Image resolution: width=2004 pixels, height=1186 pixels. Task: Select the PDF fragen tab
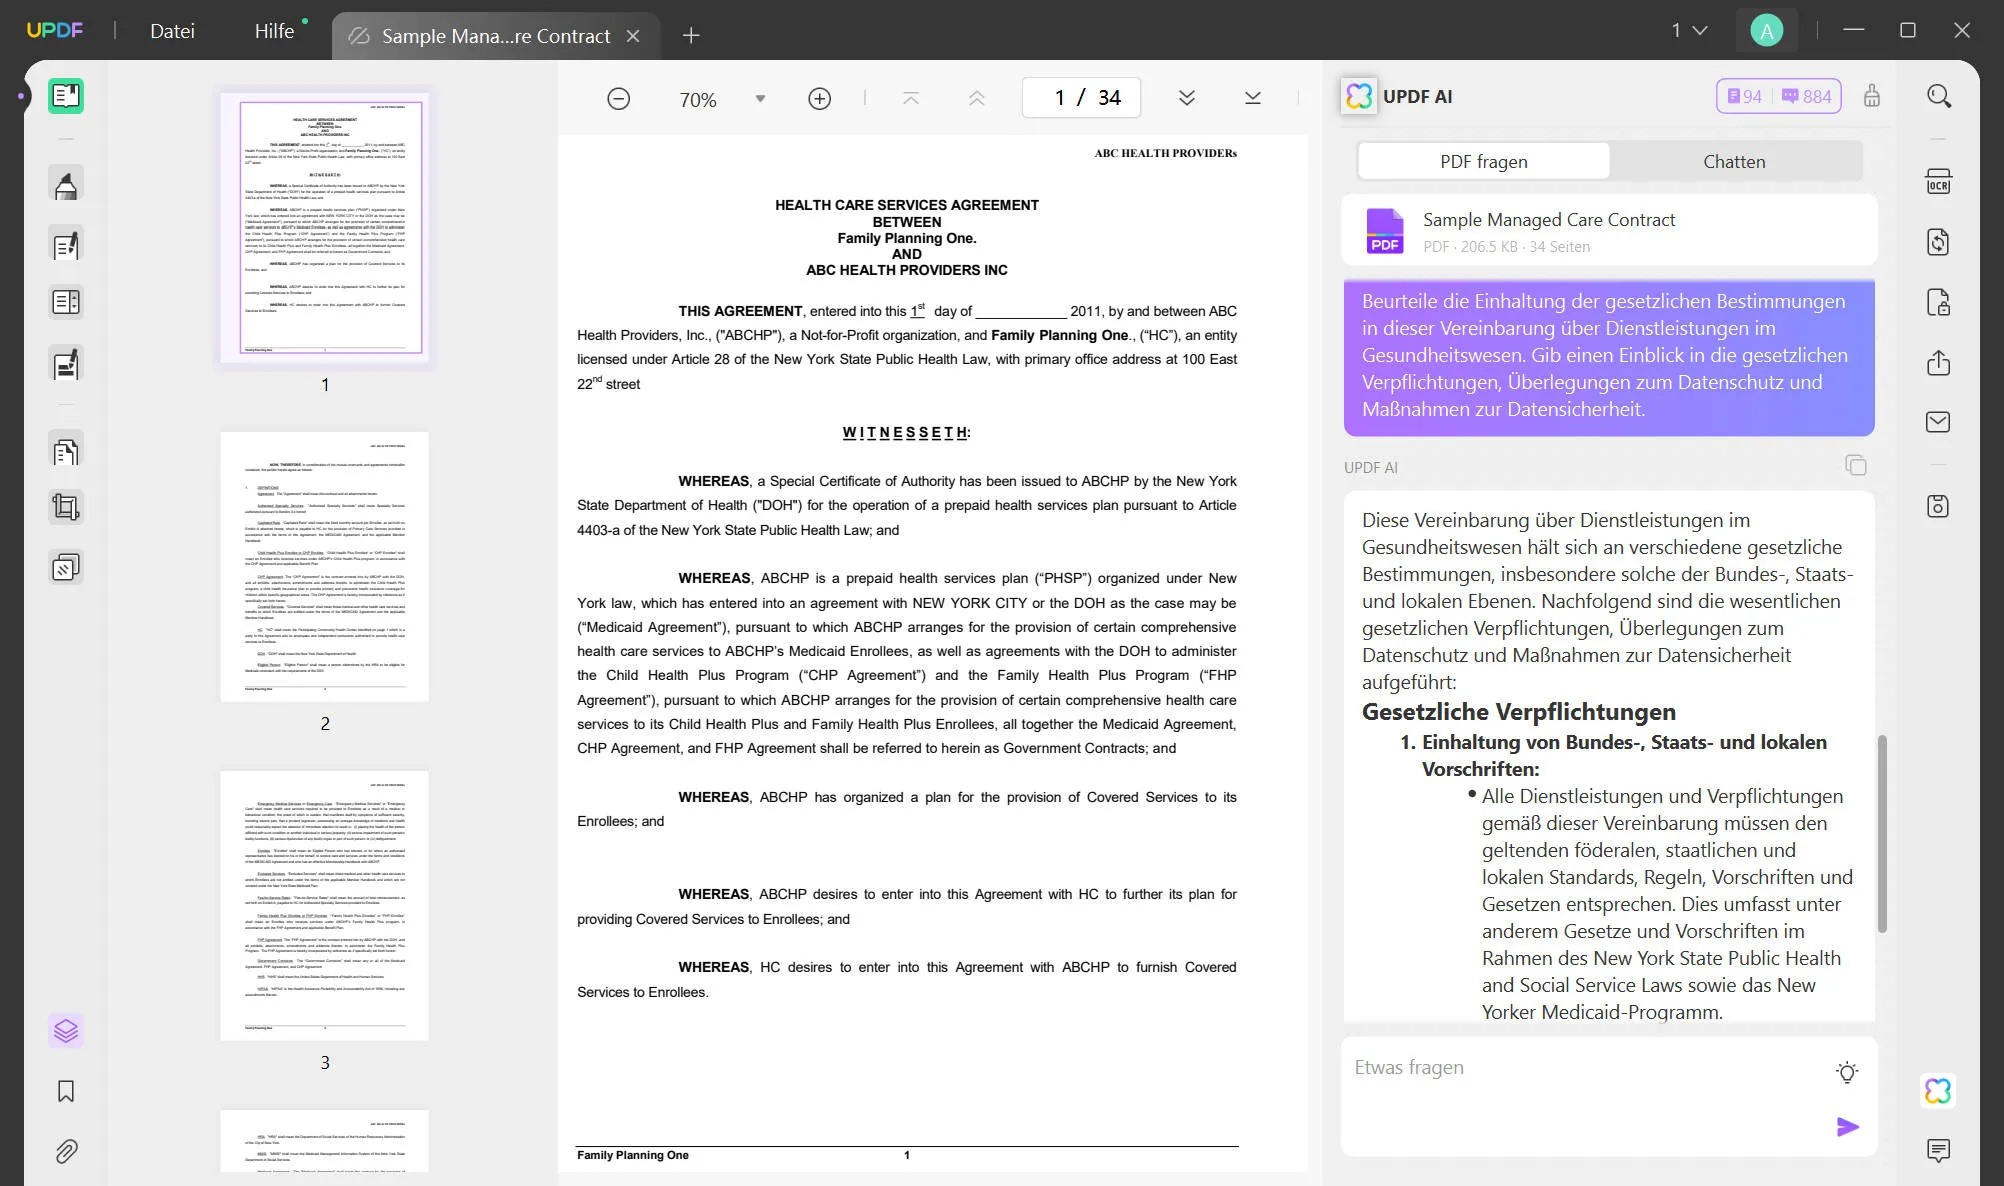click(1483, 161)
